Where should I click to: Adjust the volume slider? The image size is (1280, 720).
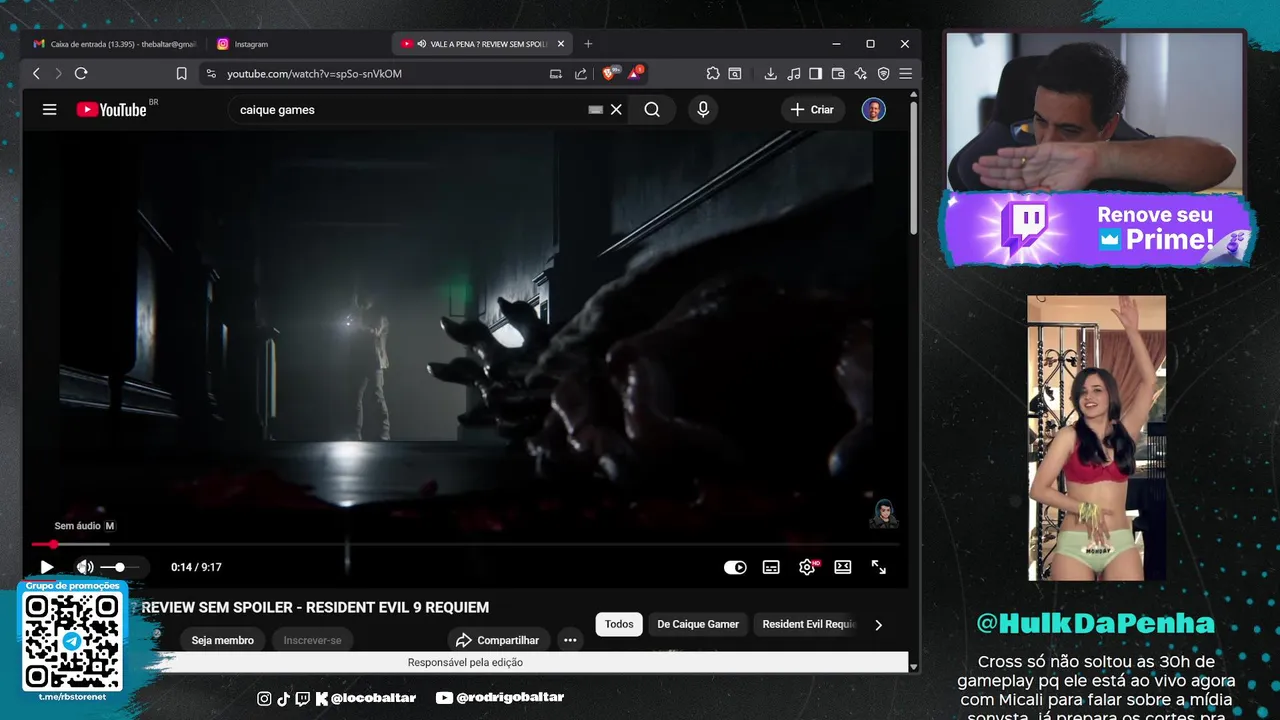pyautogui.click(x=120, y=567)
